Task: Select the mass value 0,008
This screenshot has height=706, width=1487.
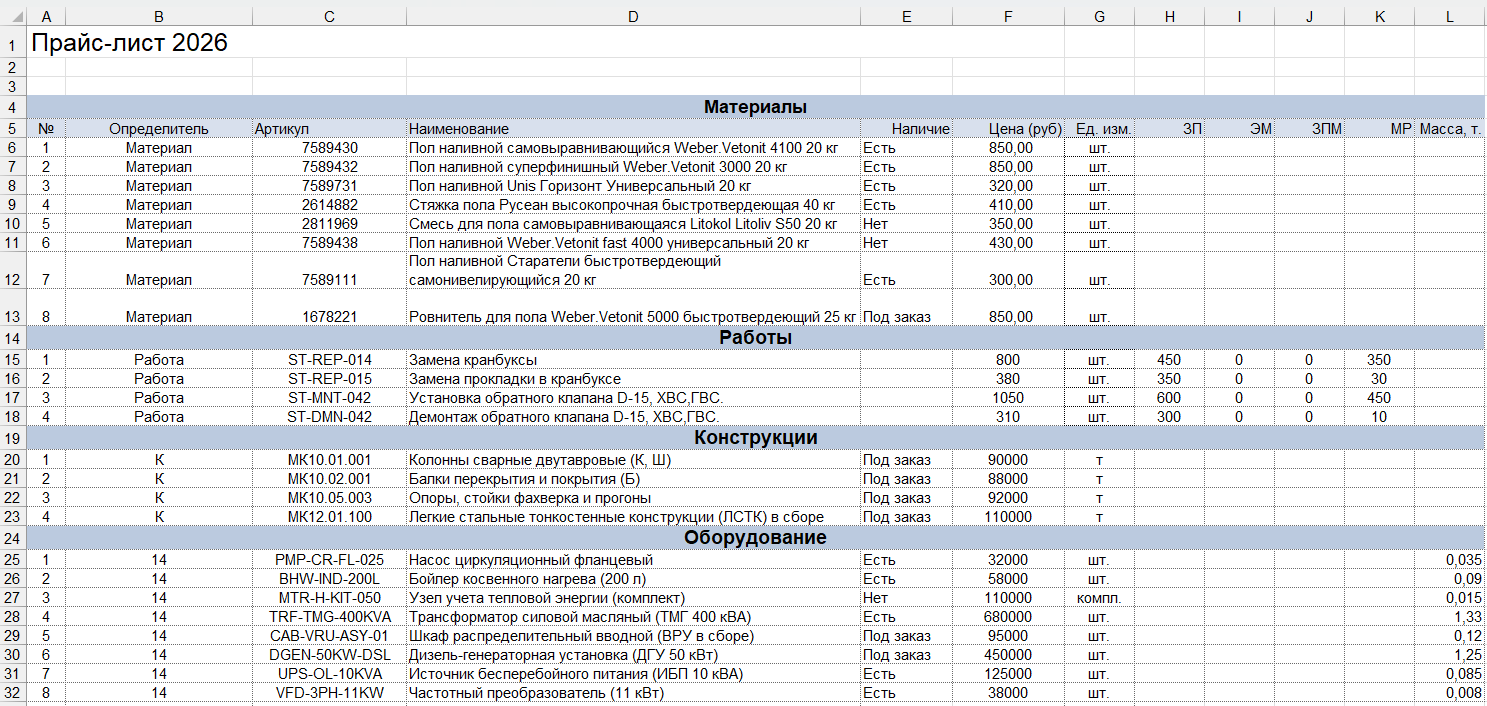Action: [1450, 693]
